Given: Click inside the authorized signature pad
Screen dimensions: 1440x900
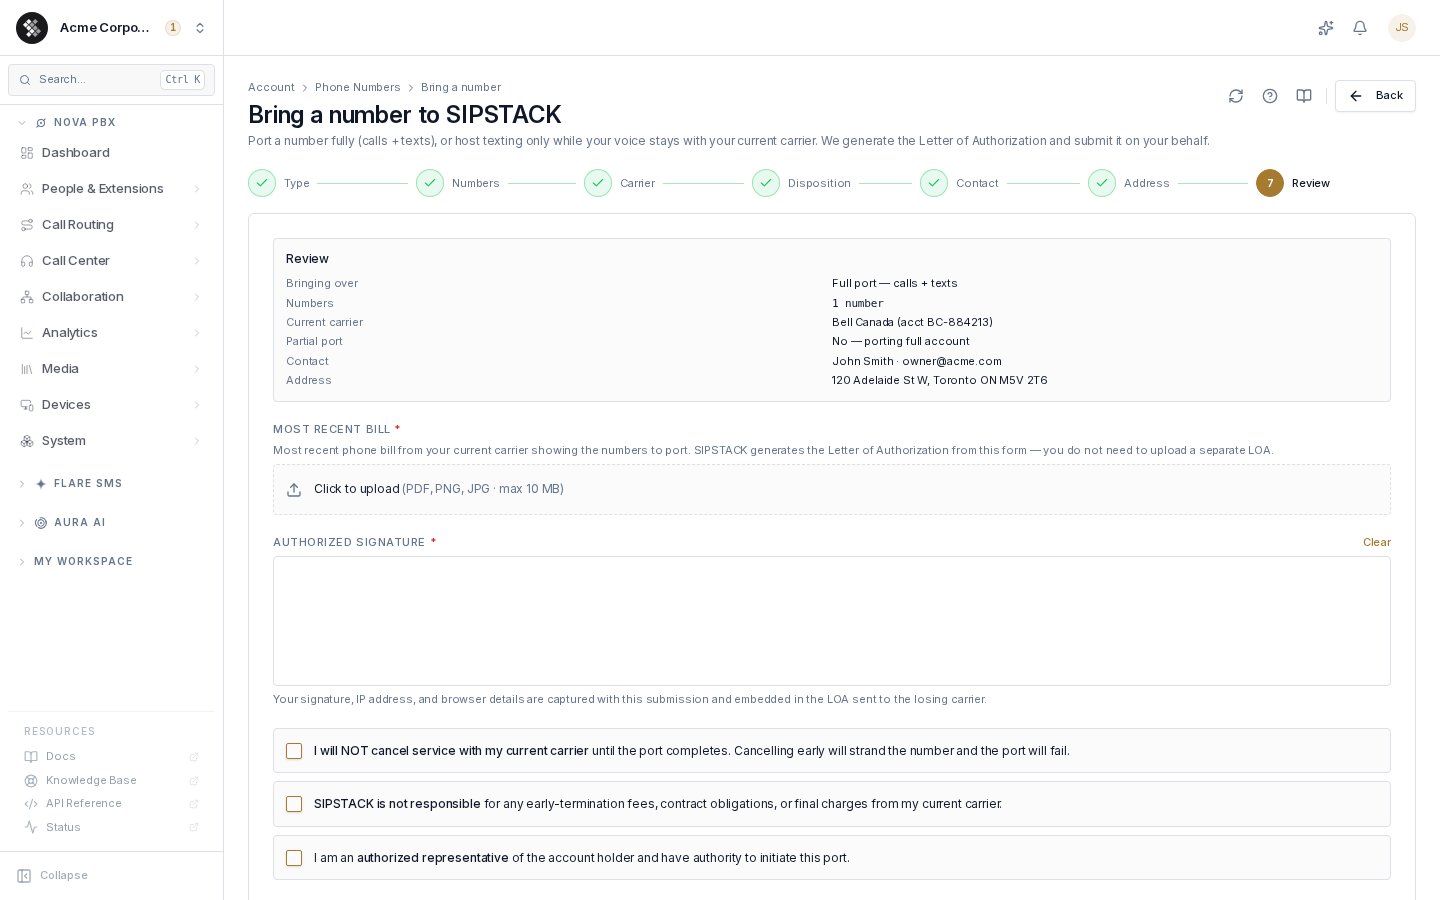Looking at the screenshot, I should point(832,621).
